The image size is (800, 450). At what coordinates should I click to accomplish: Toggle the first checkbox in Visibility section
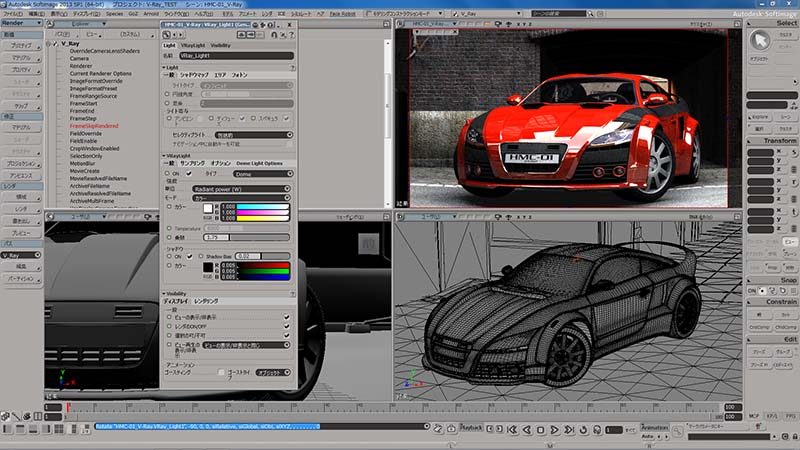coord(287,317)
